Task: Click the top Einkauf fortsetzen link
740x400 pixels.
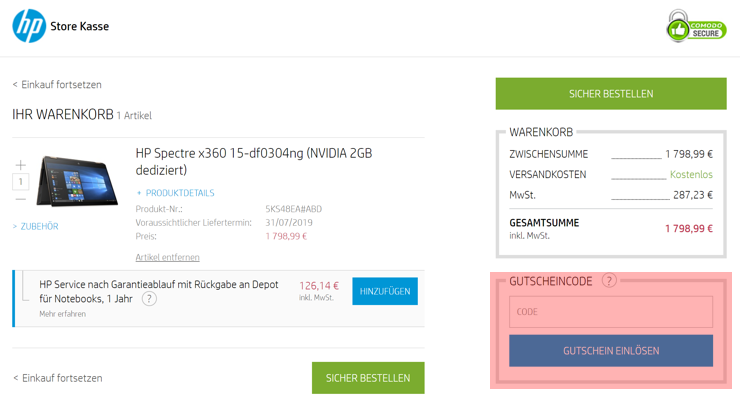Action: (57, 85)
